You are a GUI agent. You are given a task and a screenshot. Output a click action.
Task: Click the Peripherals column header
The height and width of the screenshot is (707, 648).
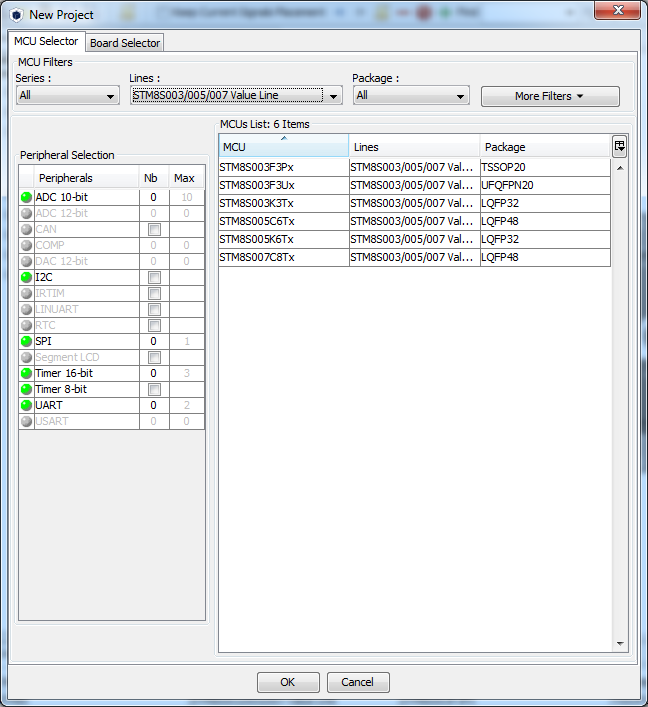coord(86,178)
